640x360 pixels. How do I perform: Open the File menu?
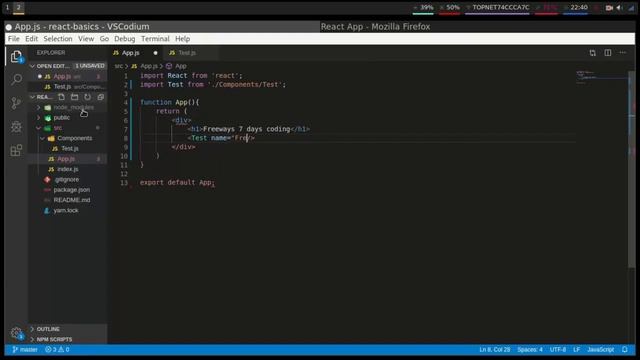(13, 39)
